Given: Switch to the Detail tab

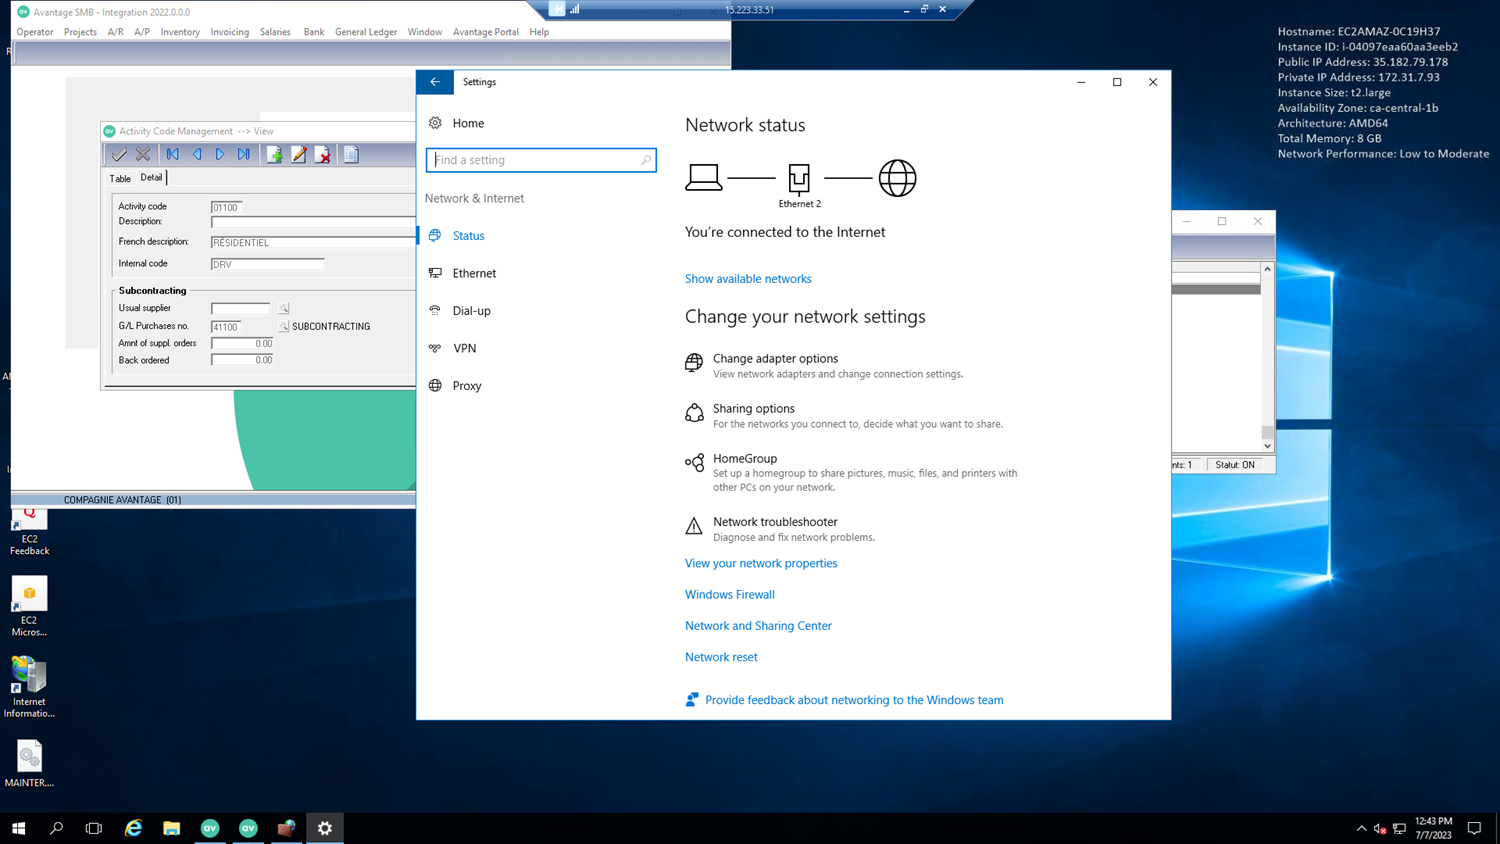Looking at the screenshot, I should (151, 177).
